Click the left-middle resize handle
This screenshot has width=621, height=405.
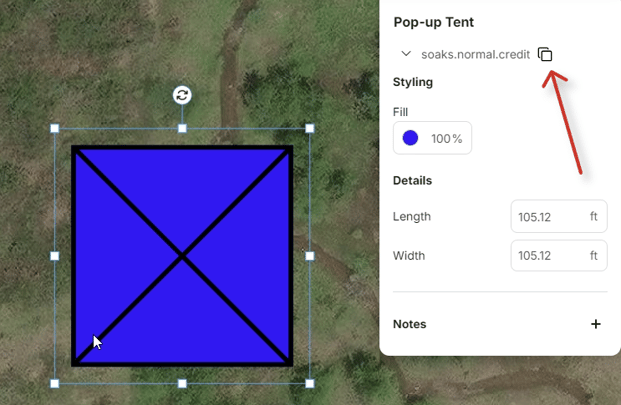55,256
